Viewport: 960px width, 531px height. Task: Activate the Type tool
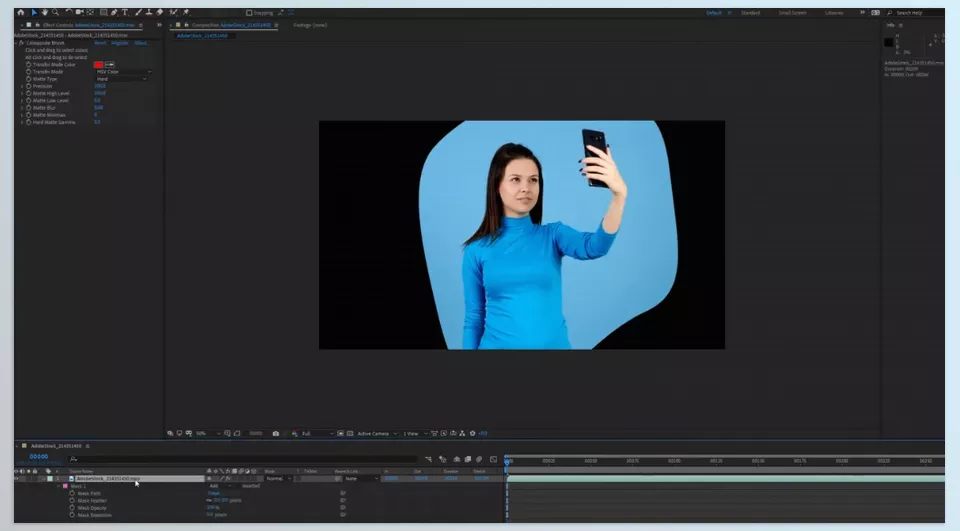coord(125,12)
